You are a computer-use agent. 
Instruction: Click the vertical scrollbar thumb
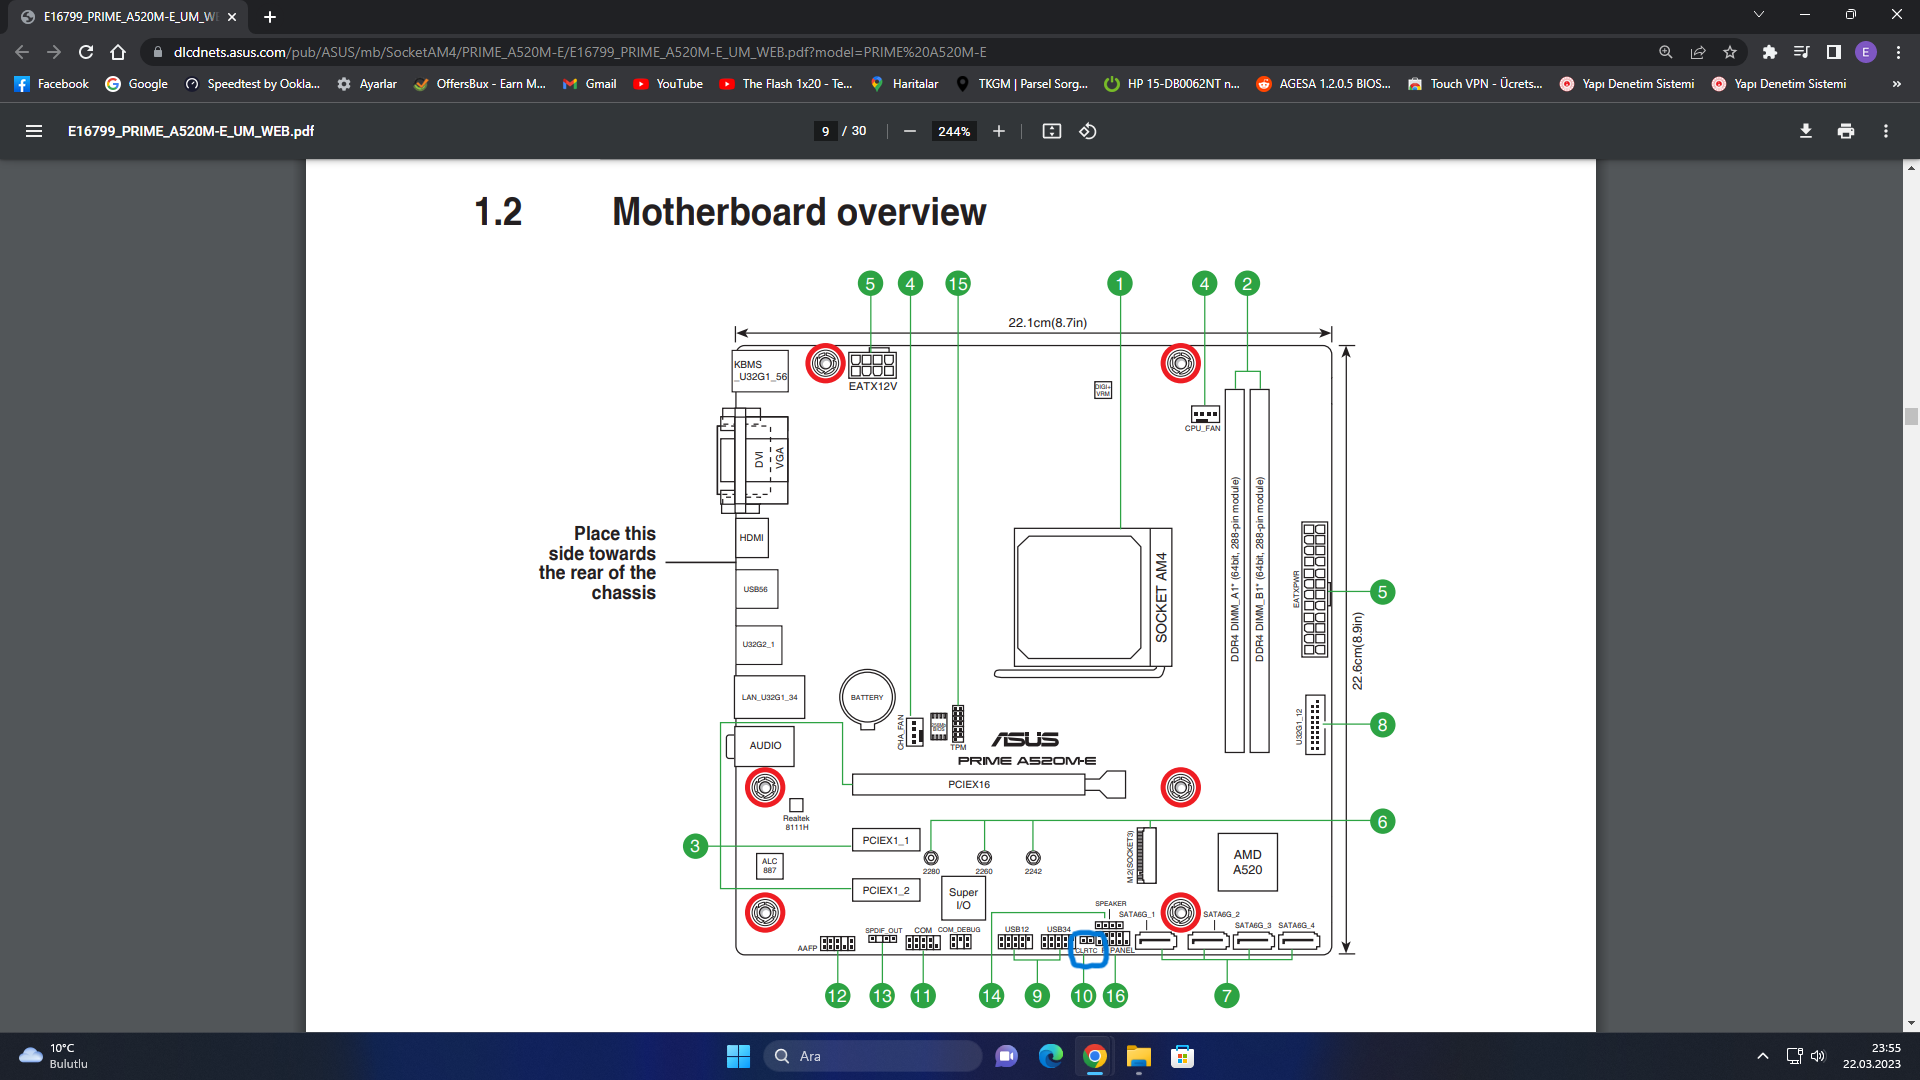1911,417
